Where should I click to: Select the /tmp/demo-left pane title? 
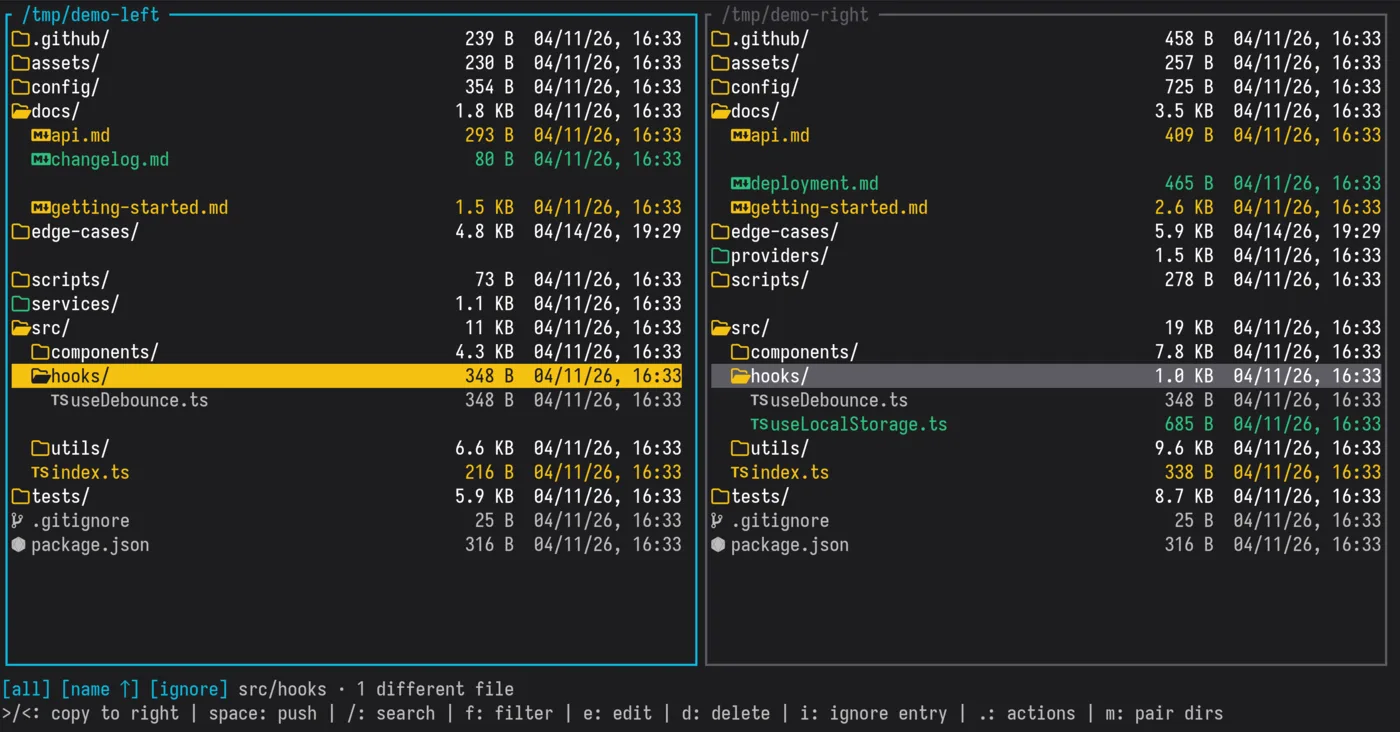(91, 15)
